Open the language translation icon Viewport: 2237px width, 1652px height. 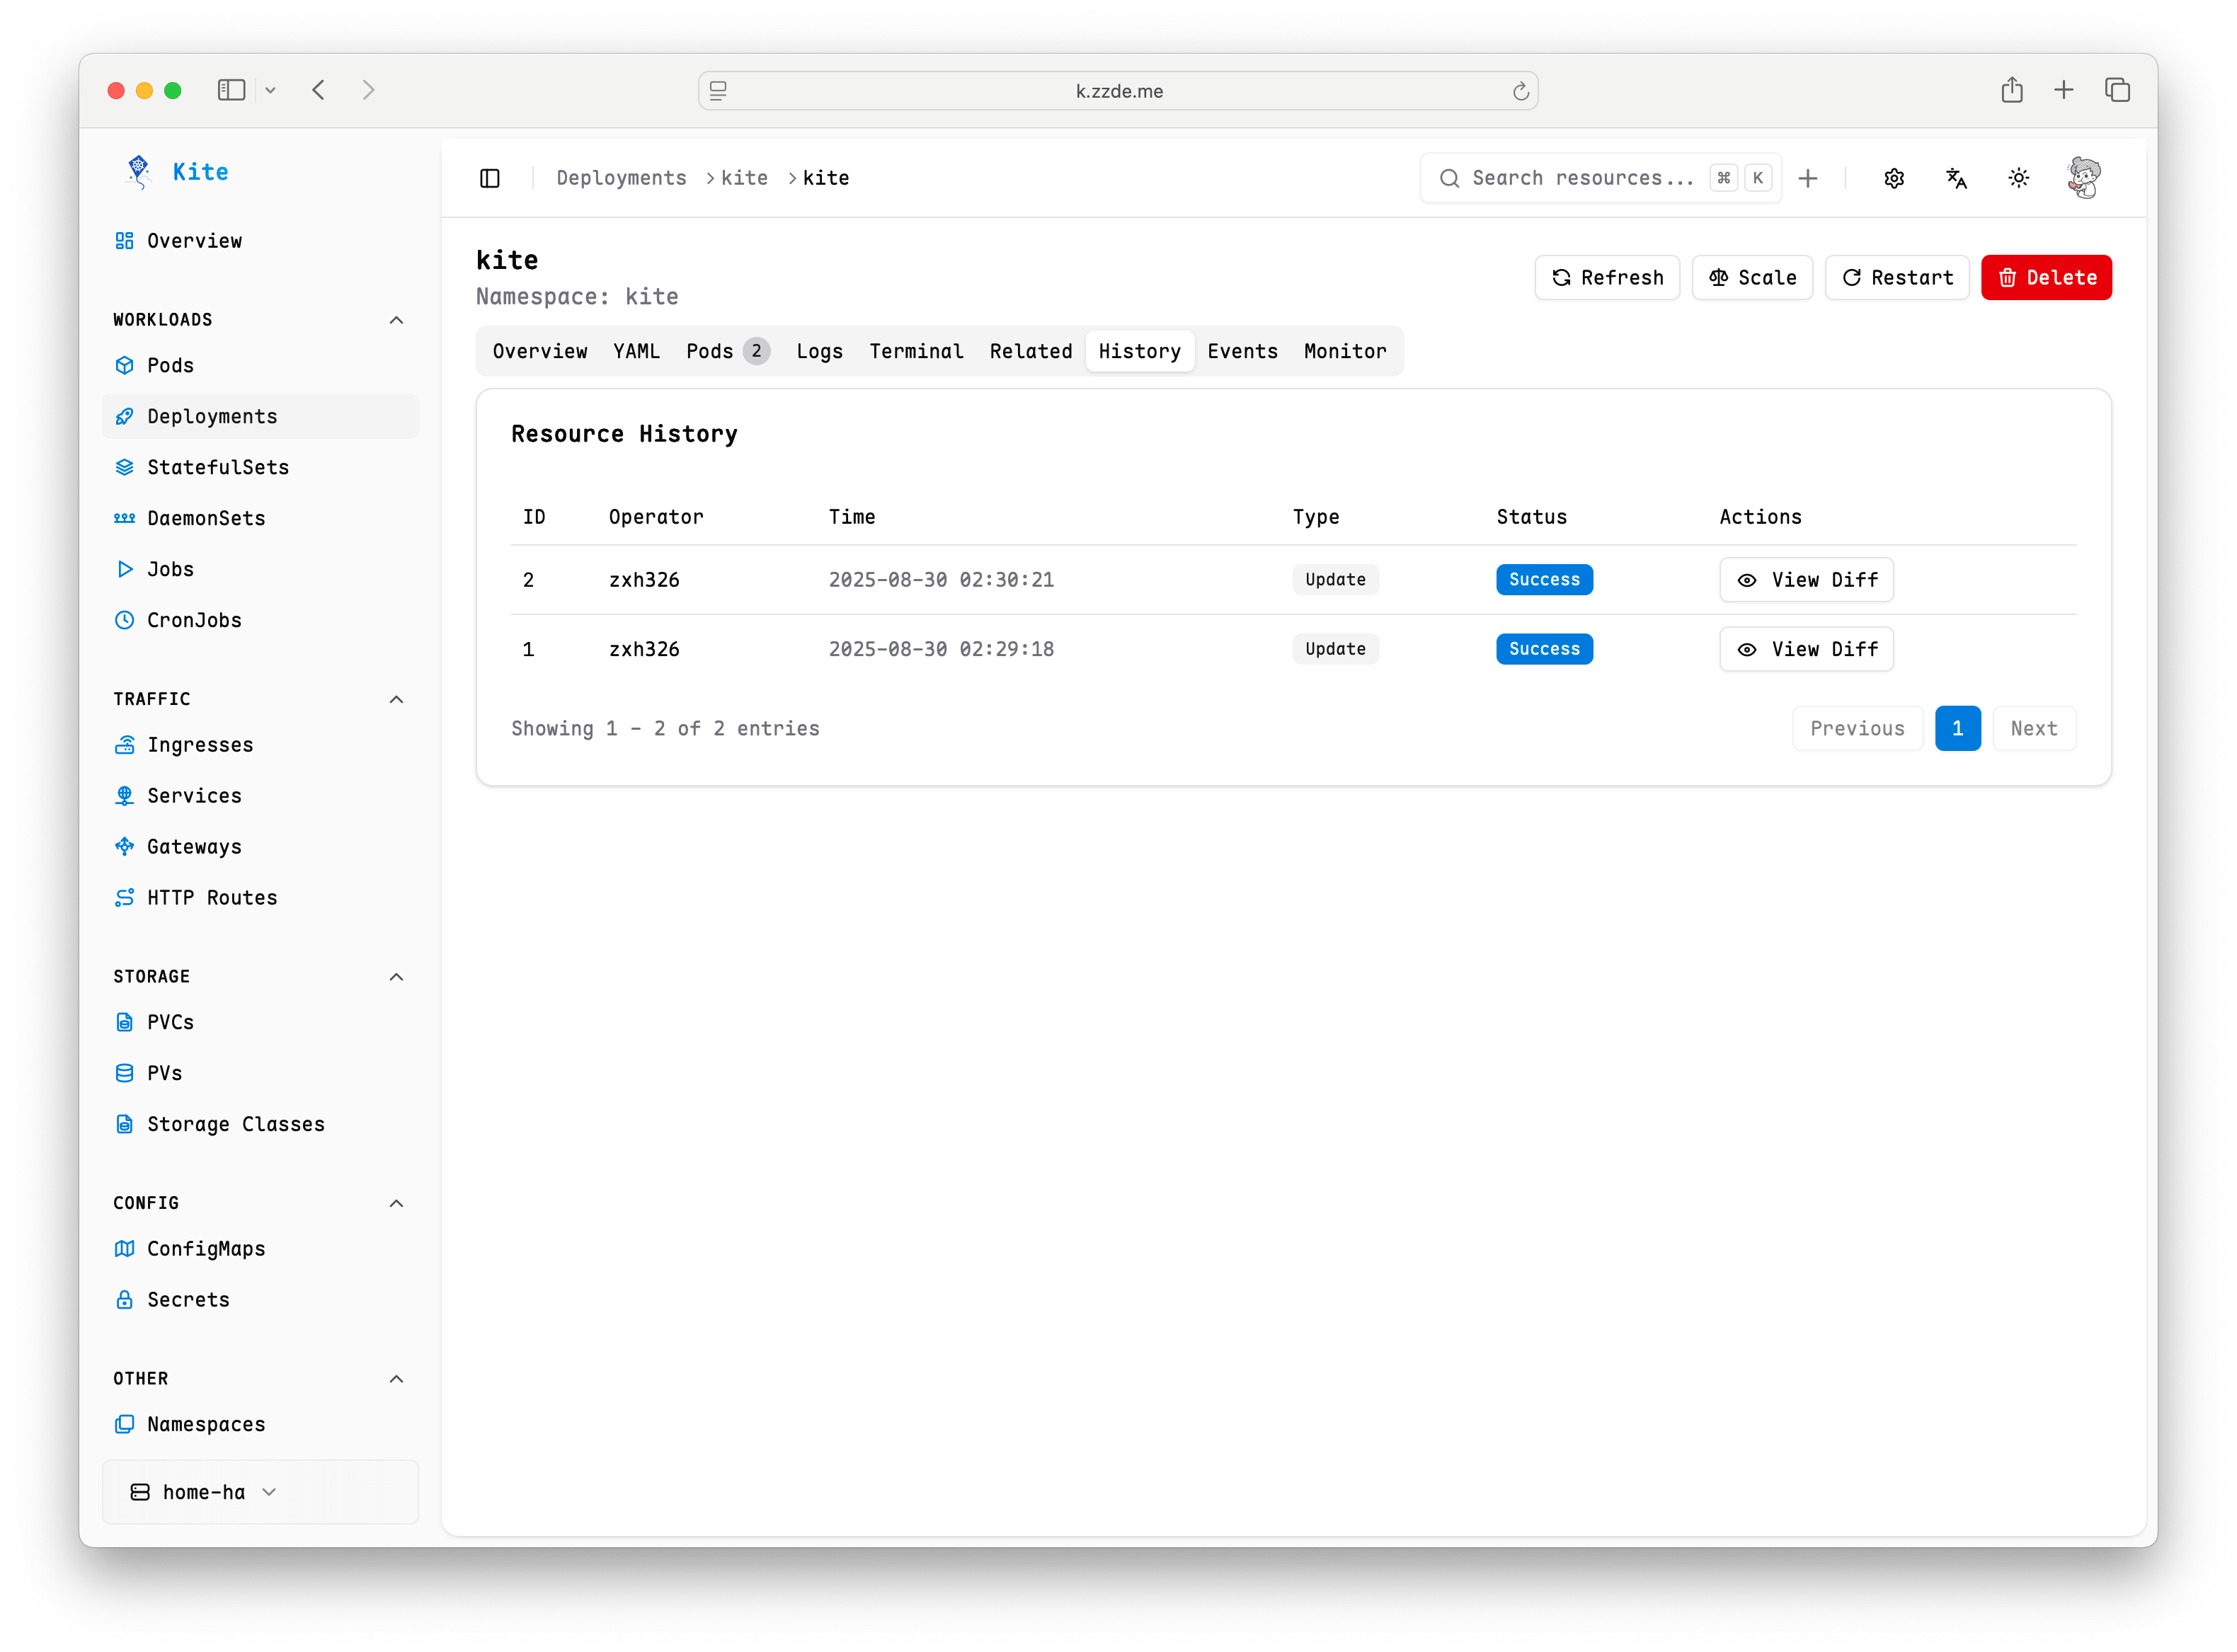1956,178
